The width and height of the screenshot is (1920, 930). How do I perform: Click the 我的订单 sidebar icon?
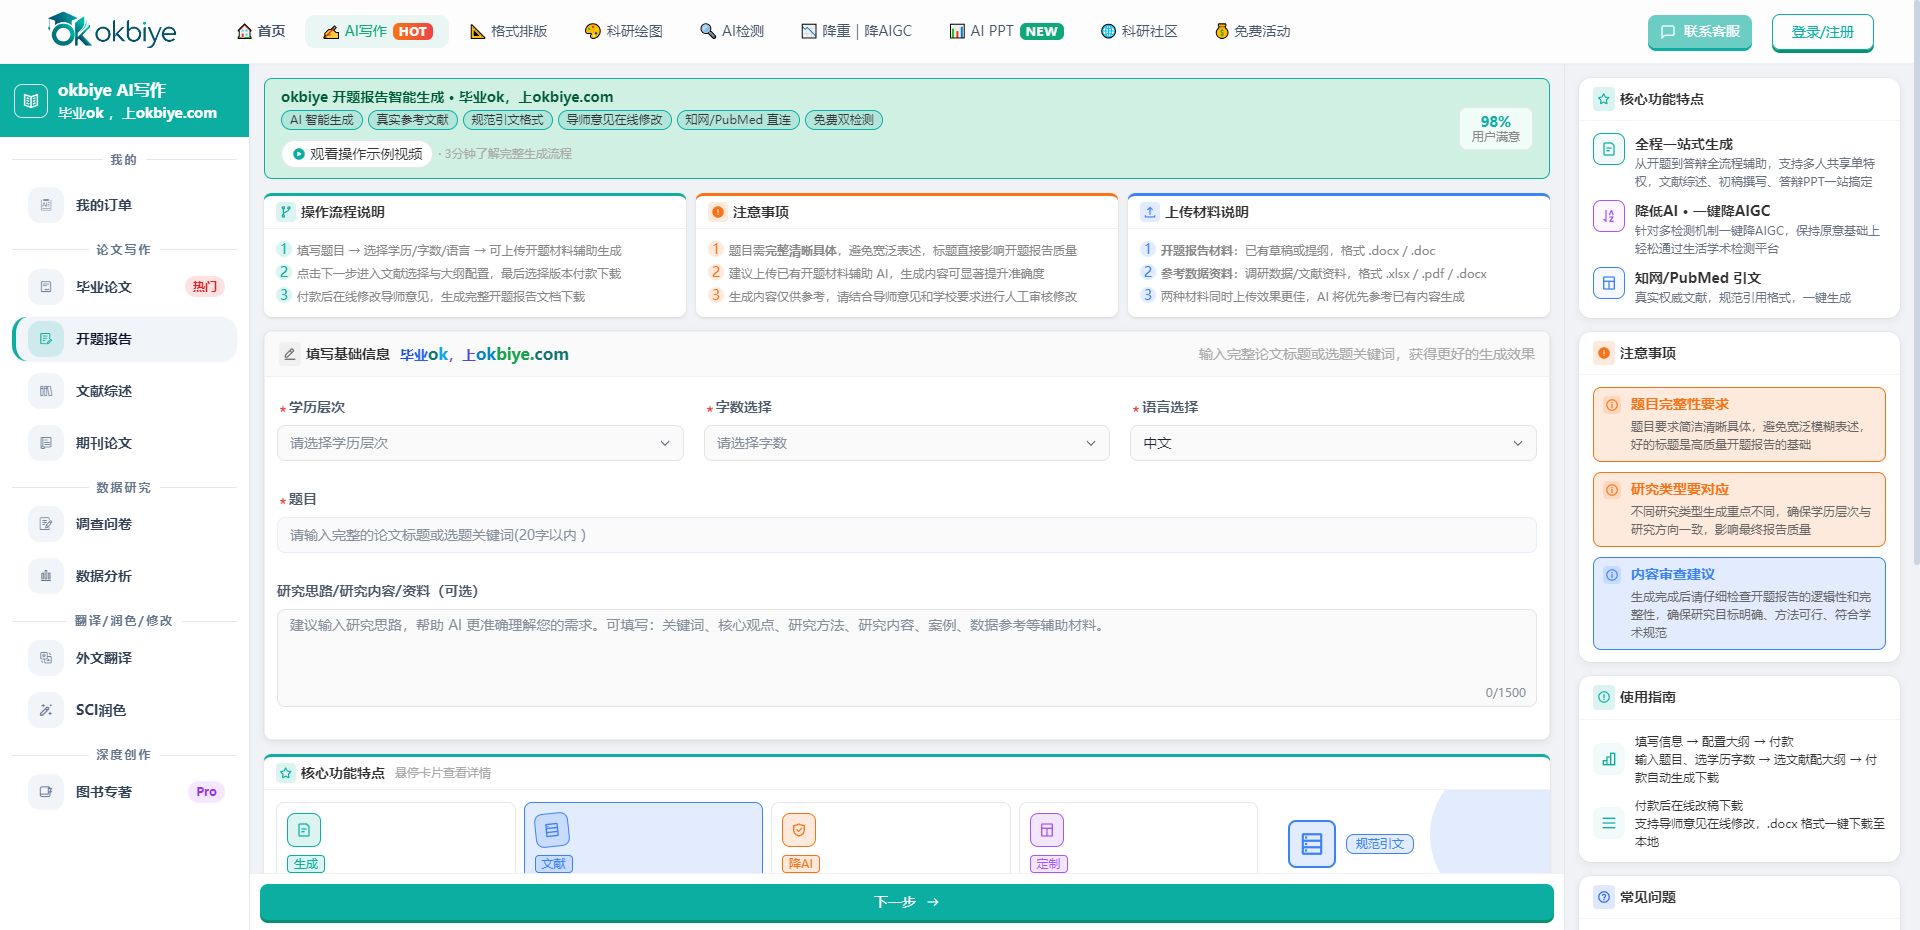[x=46, y=205]
